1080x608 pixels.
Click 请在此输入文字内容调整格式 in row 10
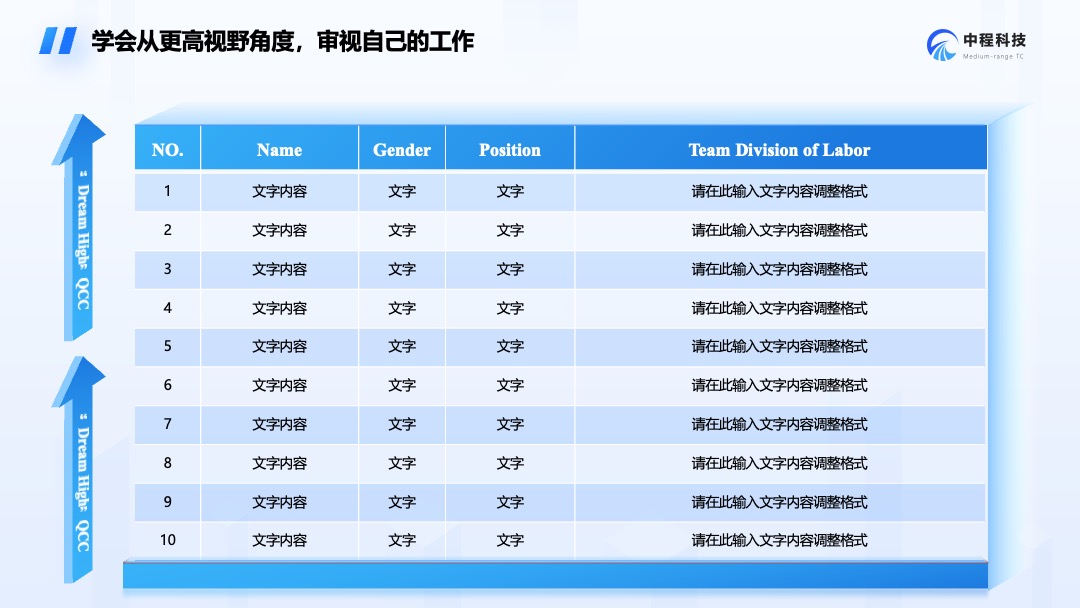780,541
